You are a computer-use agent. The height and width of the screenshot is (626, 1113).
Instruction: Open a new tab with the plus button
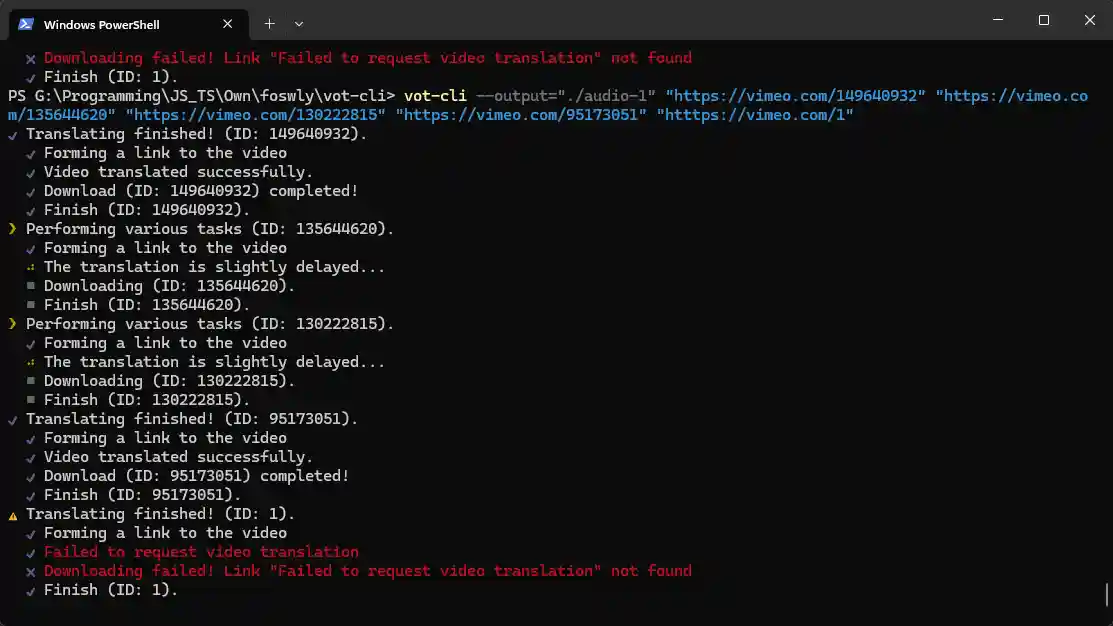(x=269, y=24)
